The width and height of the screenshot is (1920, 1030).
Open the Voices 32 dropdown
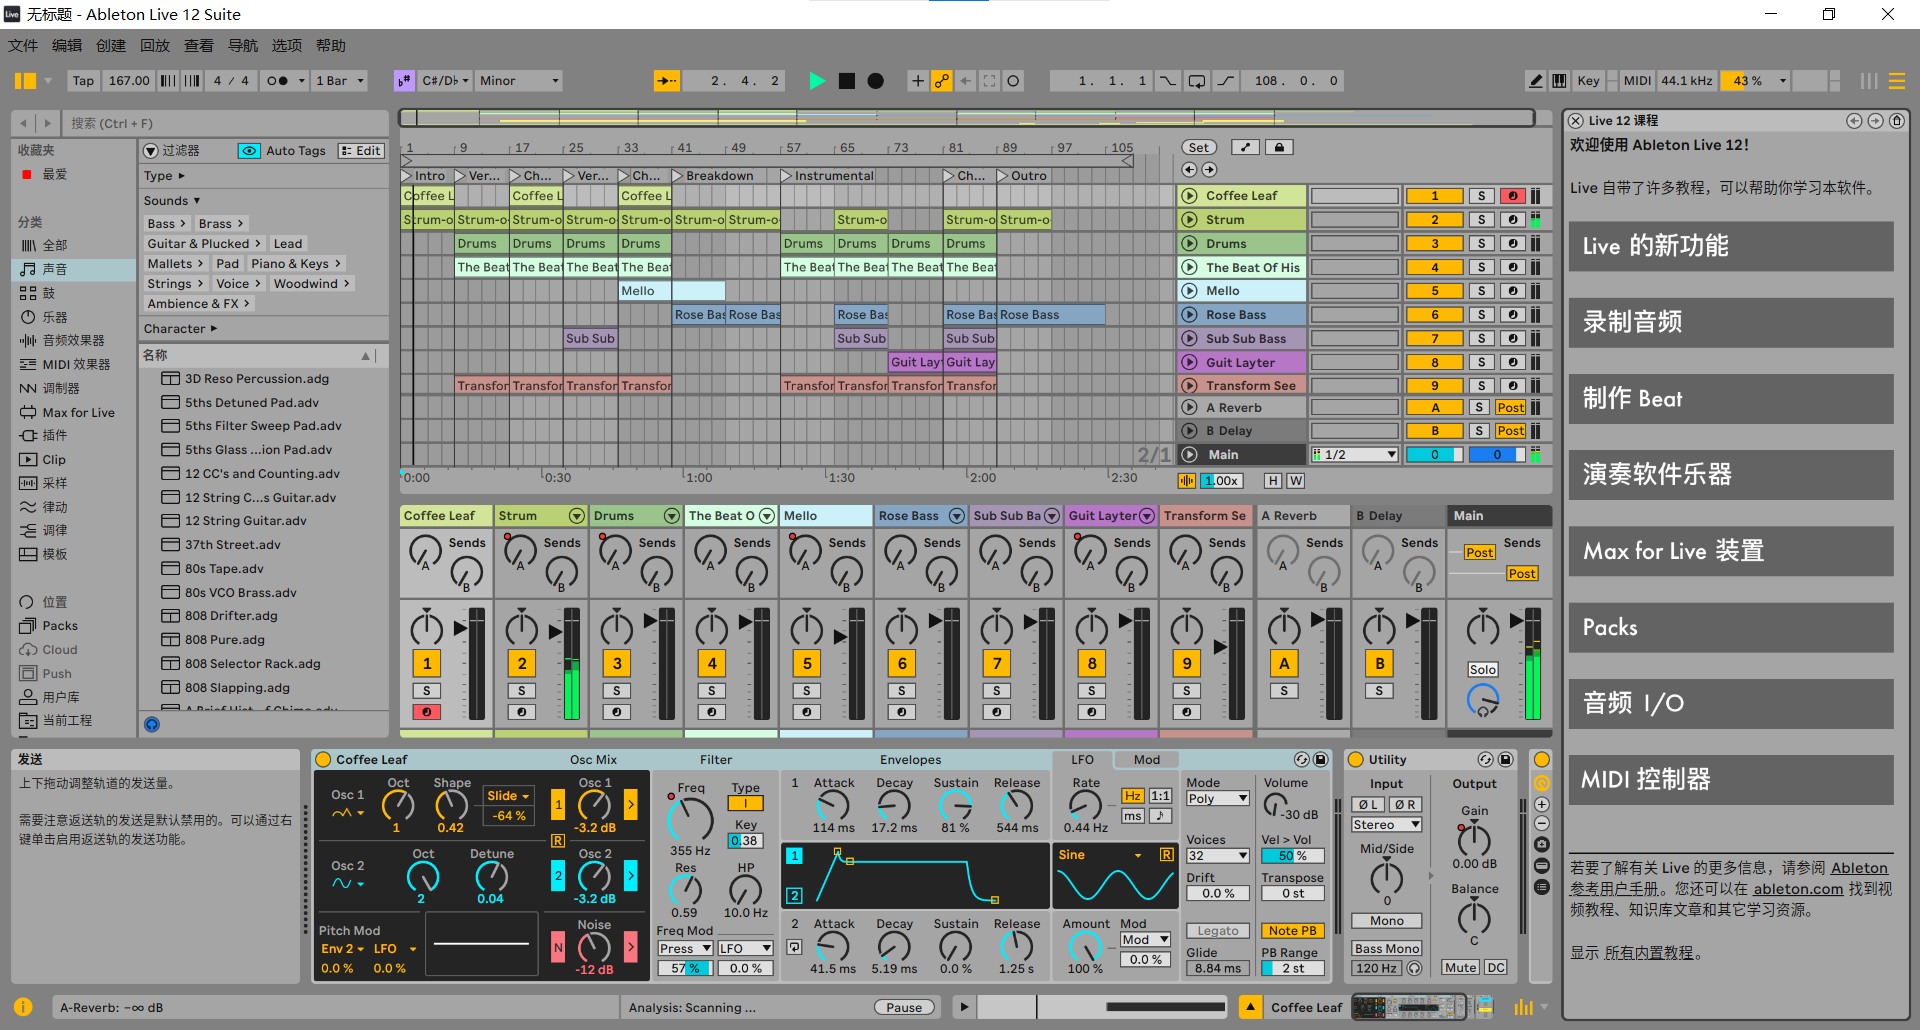(x=1217, y=856)
